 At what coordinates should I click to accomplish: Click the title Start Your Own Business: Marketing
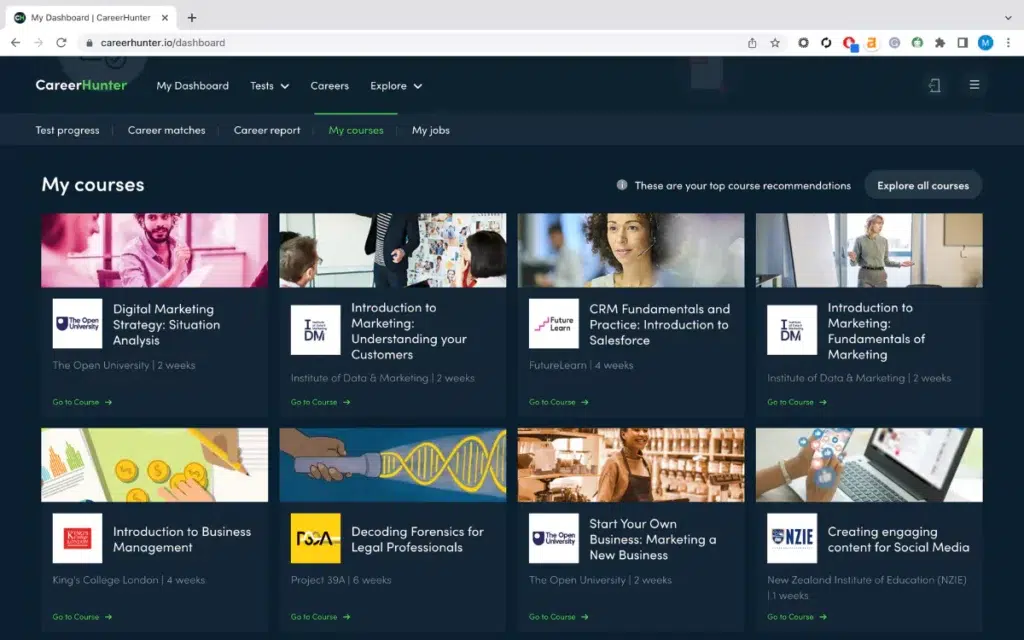(653, 539)
